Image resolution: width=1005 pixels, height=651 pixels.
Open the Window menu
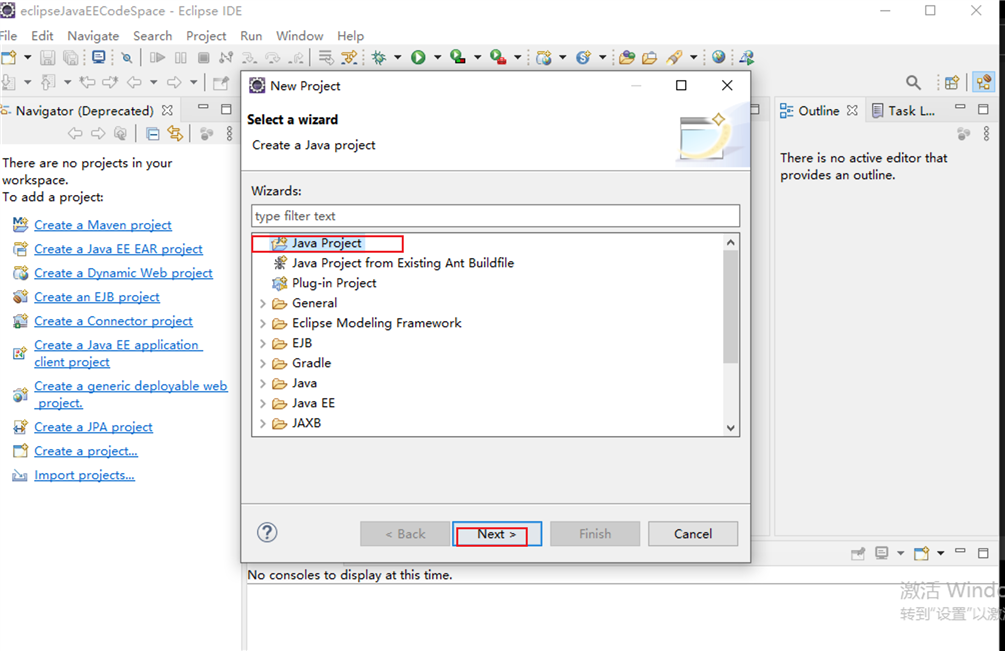click(299, 36)
